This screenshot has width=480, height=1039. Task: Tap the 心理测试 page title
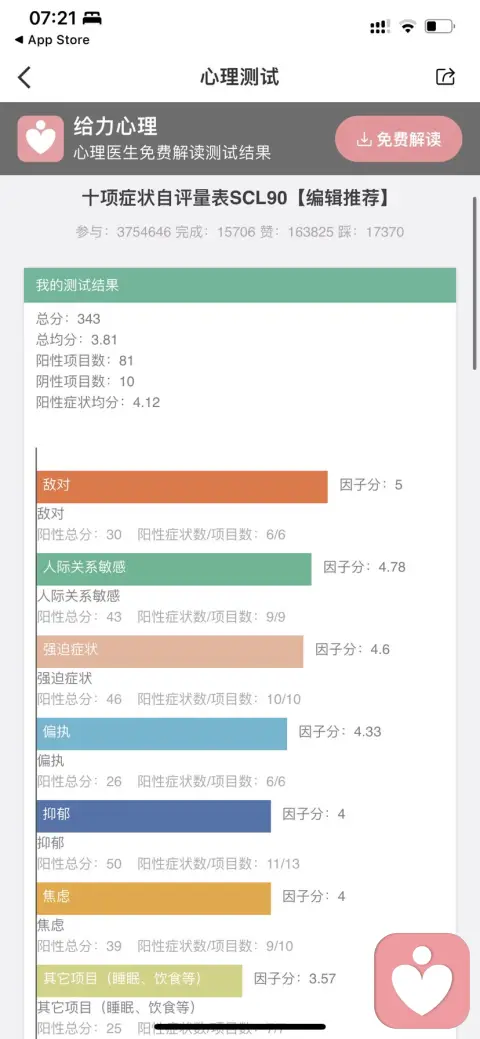[240, 77]
